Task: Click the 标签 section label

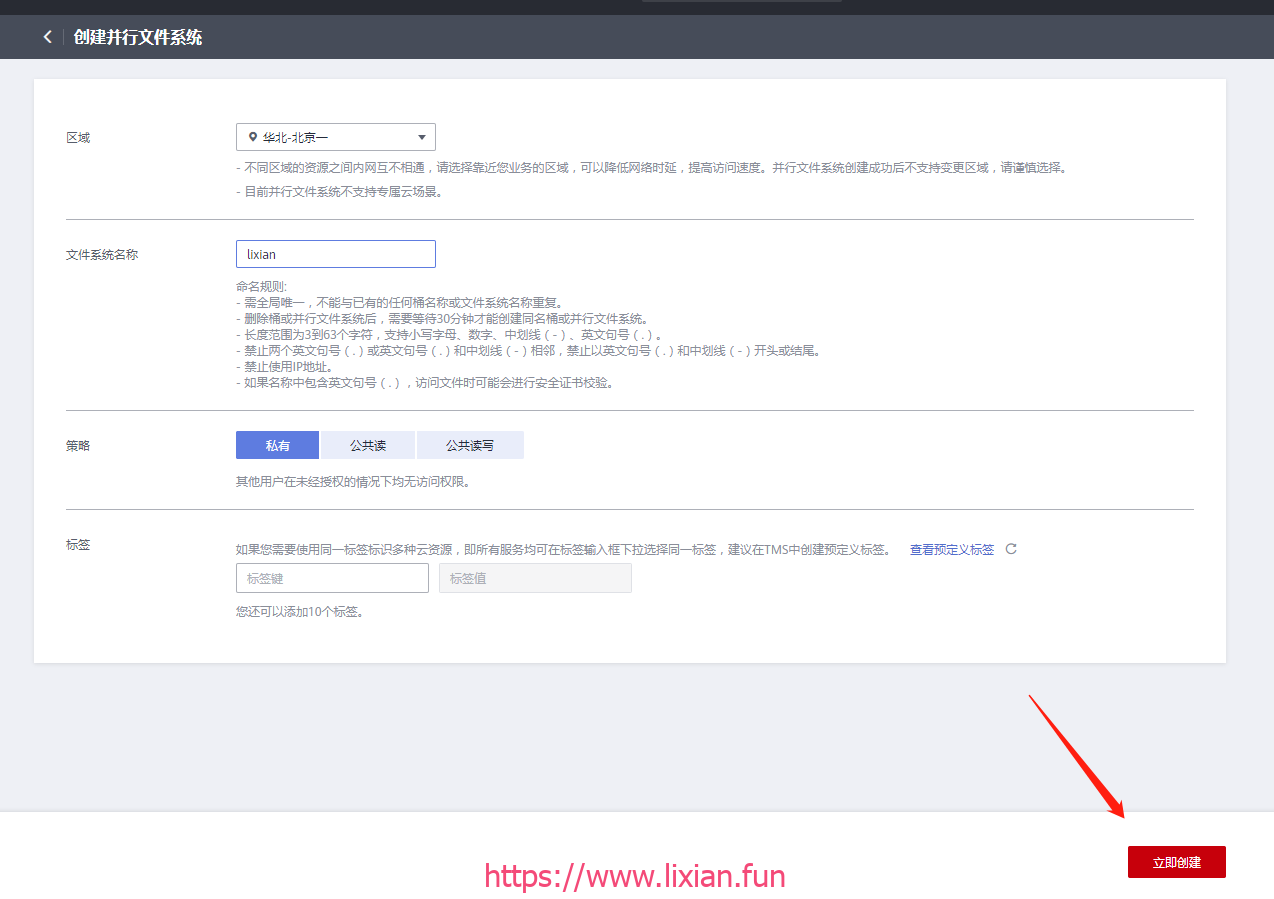Action: pos(78,545)
